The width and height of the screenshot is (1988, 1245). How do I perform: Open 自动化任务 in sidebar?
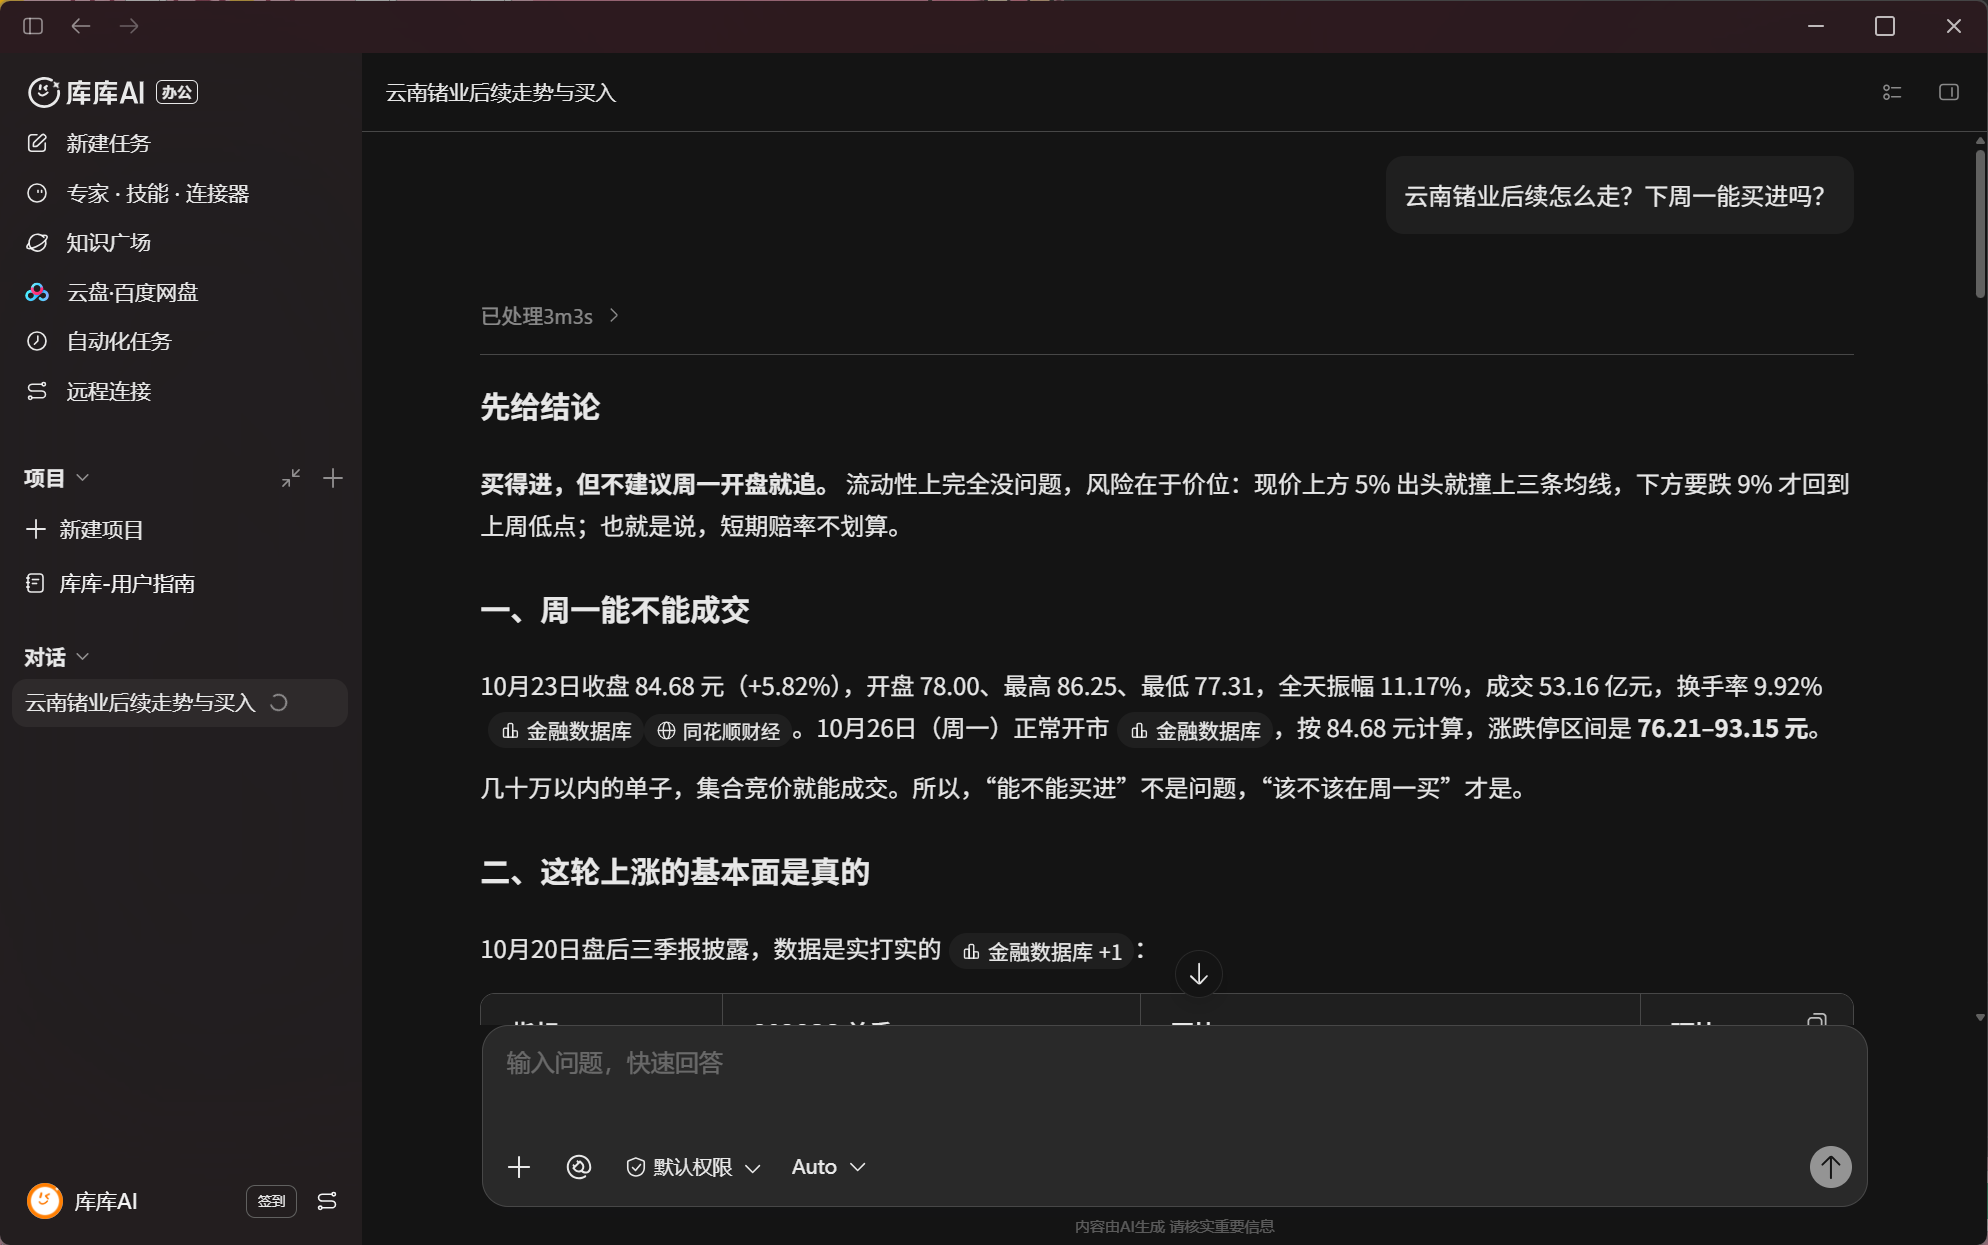98,341
